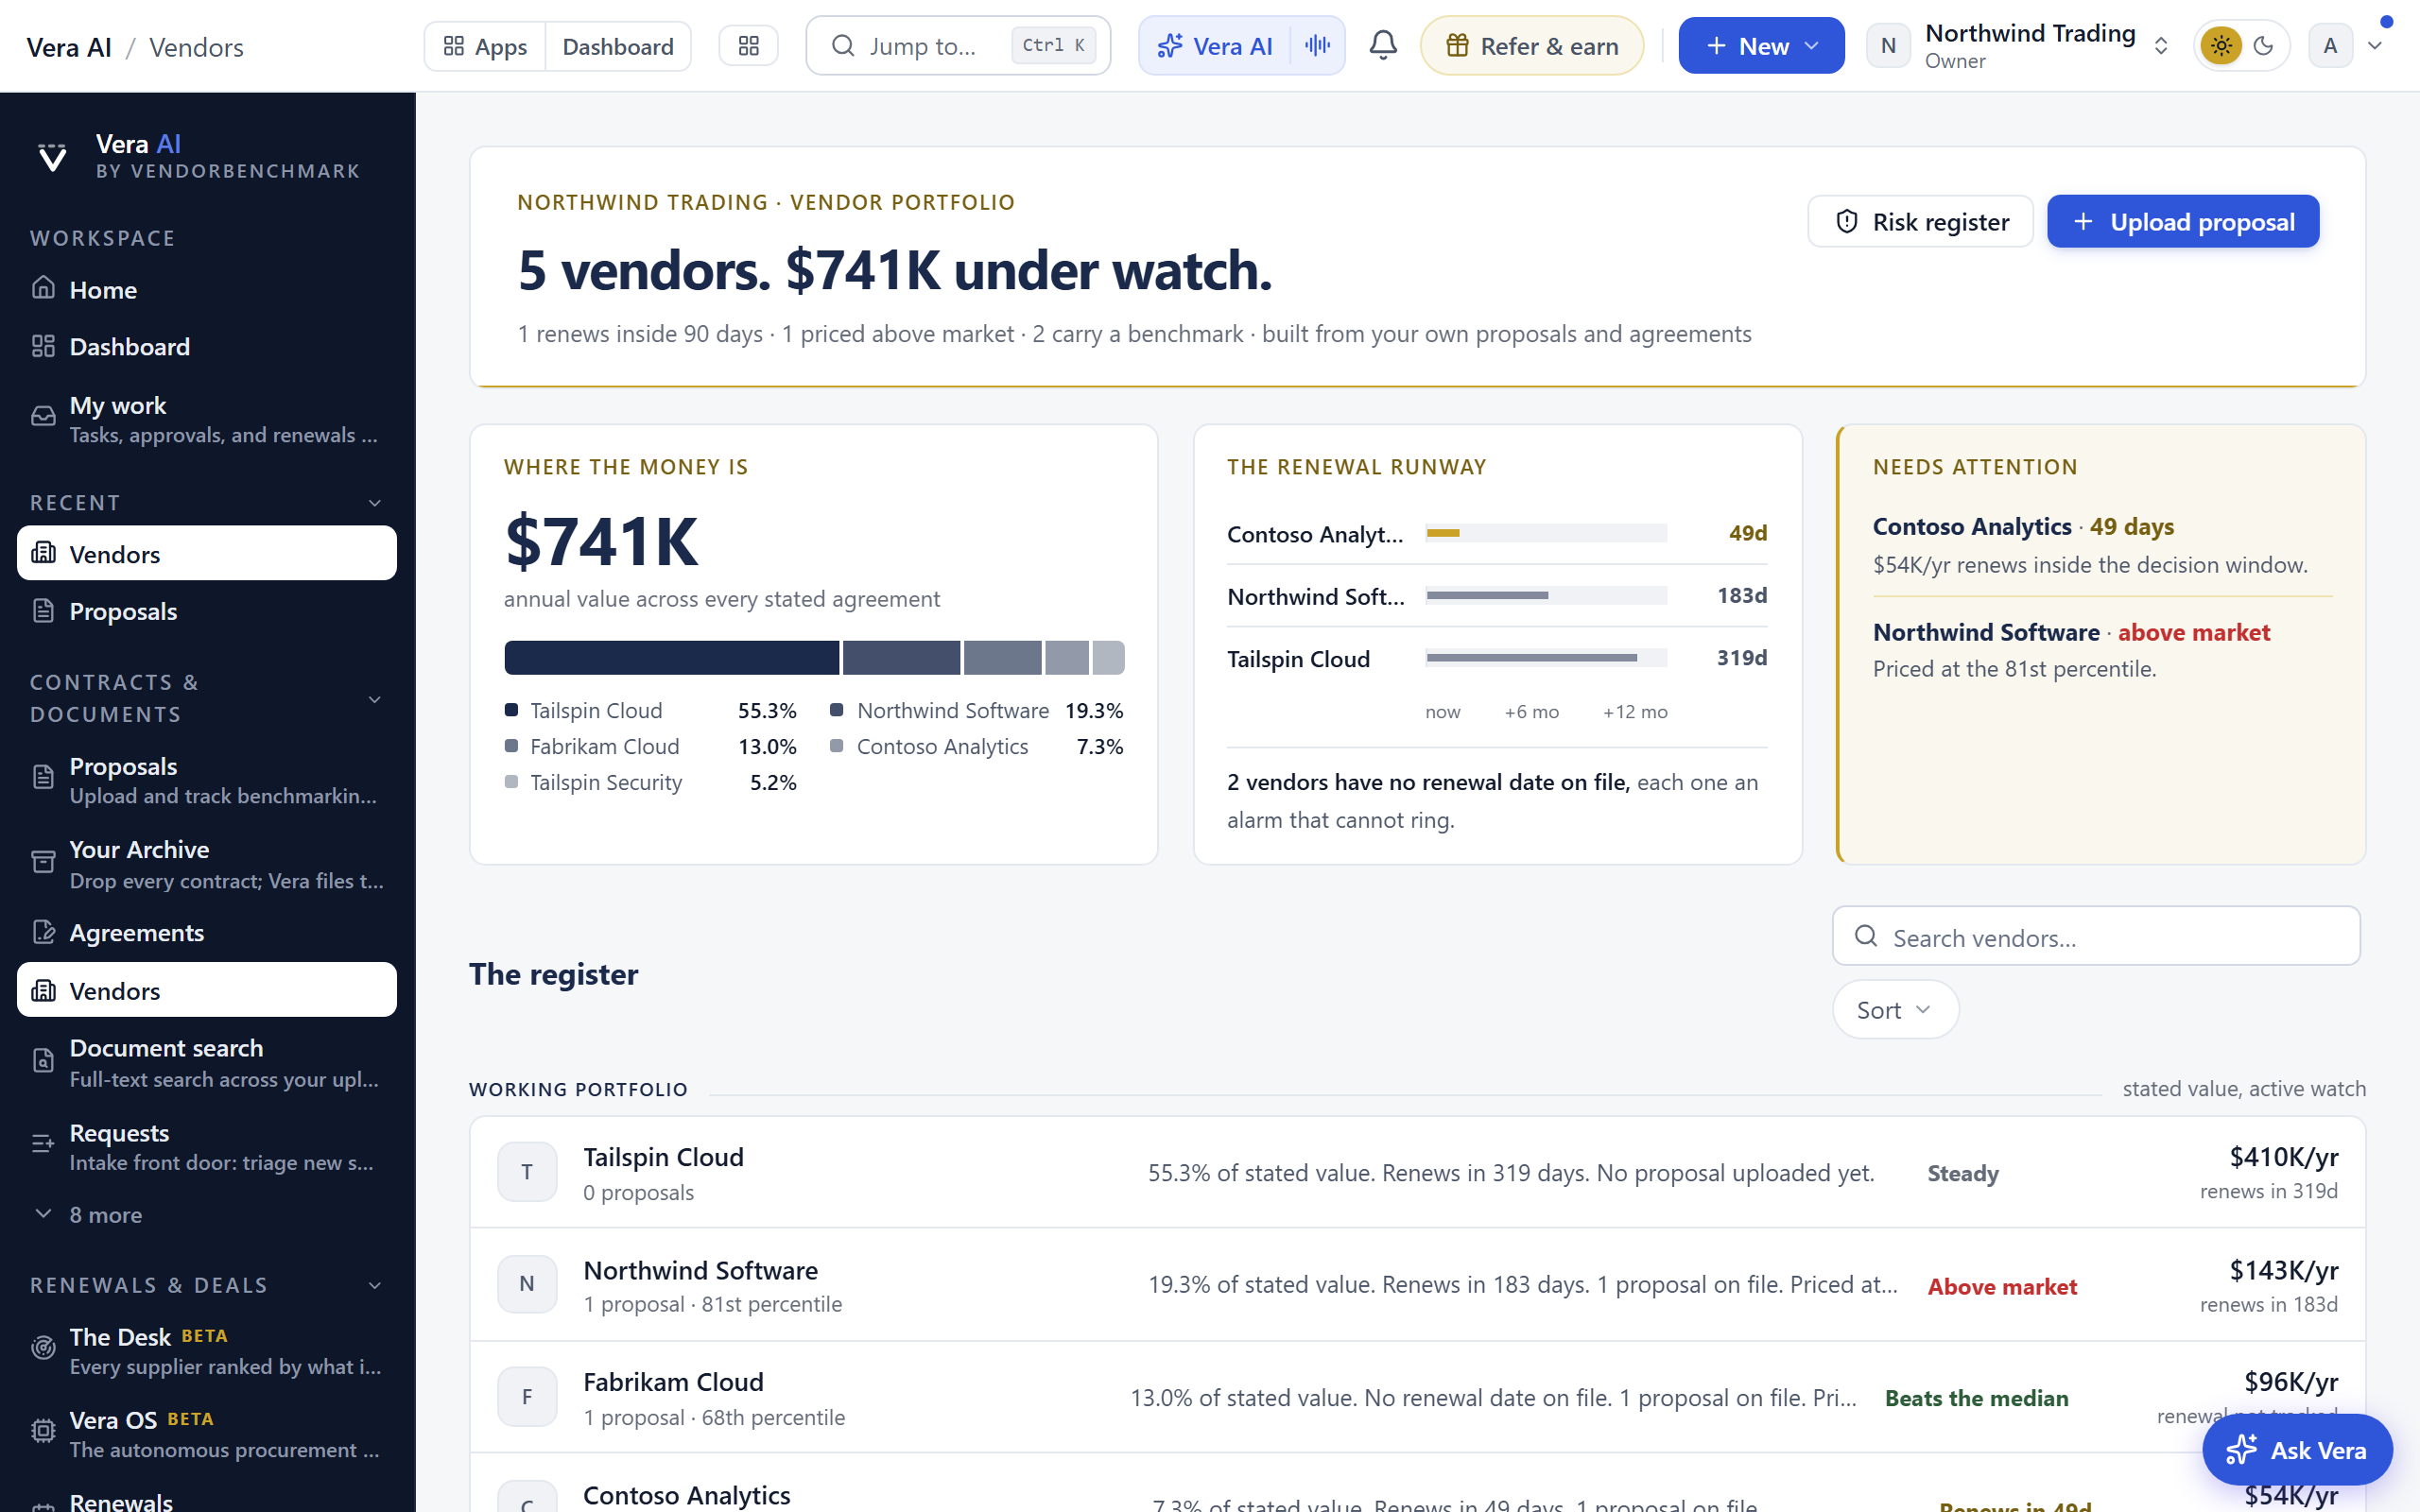2420x1512 pixels.
Task: Open the Sort dropdown
Action: click(1894, 1010)
